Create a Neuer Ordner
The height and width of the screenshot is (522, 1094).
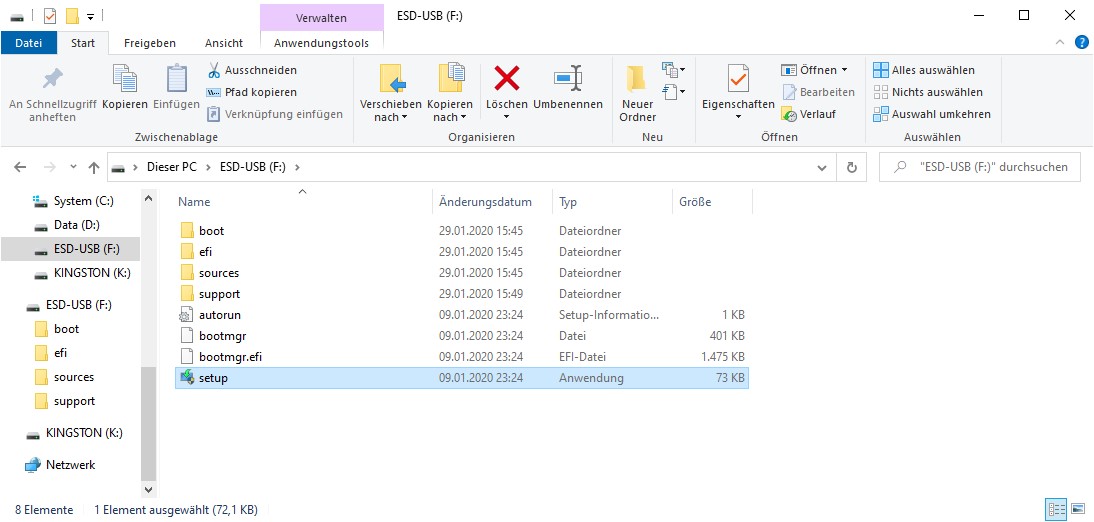pos(638,93)
